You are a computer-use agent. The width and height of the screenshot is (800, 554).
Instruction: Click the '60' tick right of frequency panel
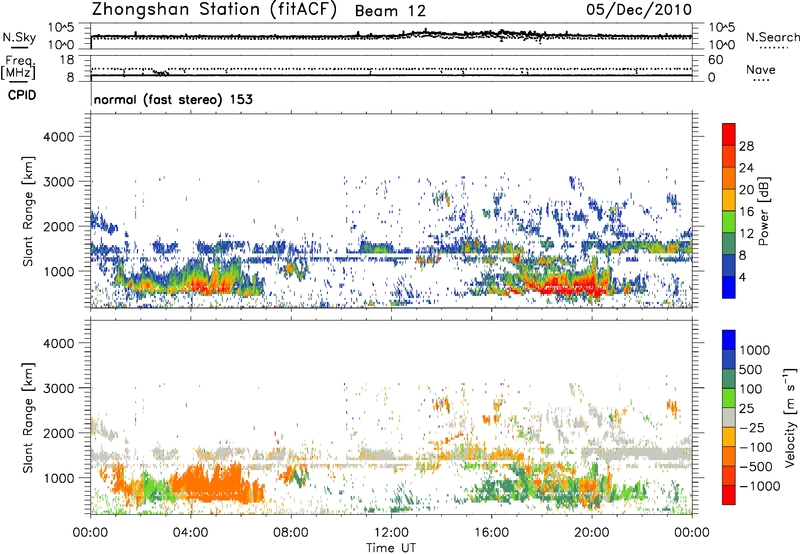coord(716,60)
